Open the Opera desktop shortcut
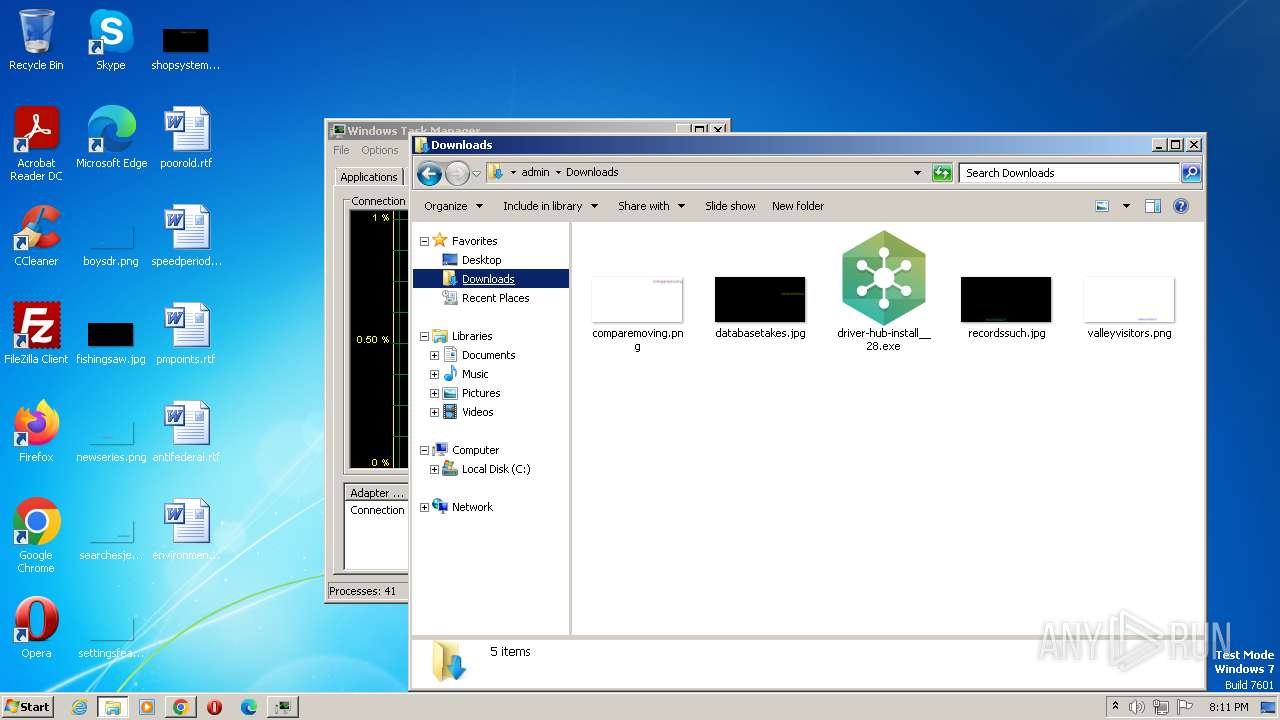Viewport: 1280px width, 720px height. pyautogui.click(x=36, y=628)
